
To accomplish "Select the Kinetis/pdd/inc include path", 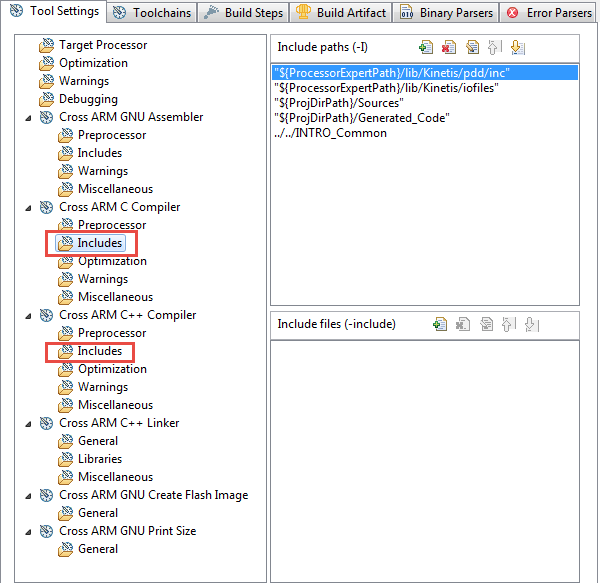I will point(425,73).
